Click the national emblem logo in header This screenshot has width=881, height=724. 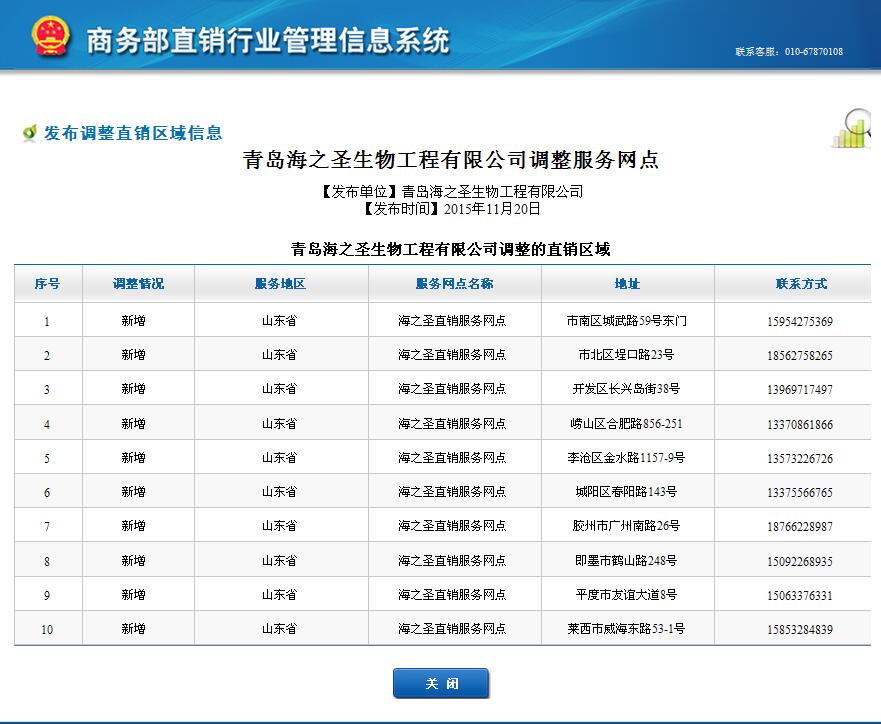(x=49, y=37)
